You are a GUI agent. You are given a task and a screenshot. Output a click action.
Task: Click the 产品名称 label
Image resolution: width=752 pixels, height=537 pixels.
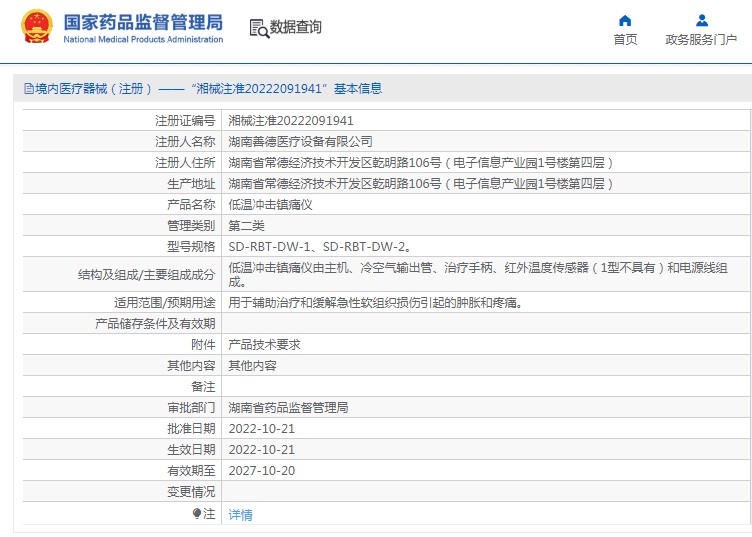pos(191,205)
